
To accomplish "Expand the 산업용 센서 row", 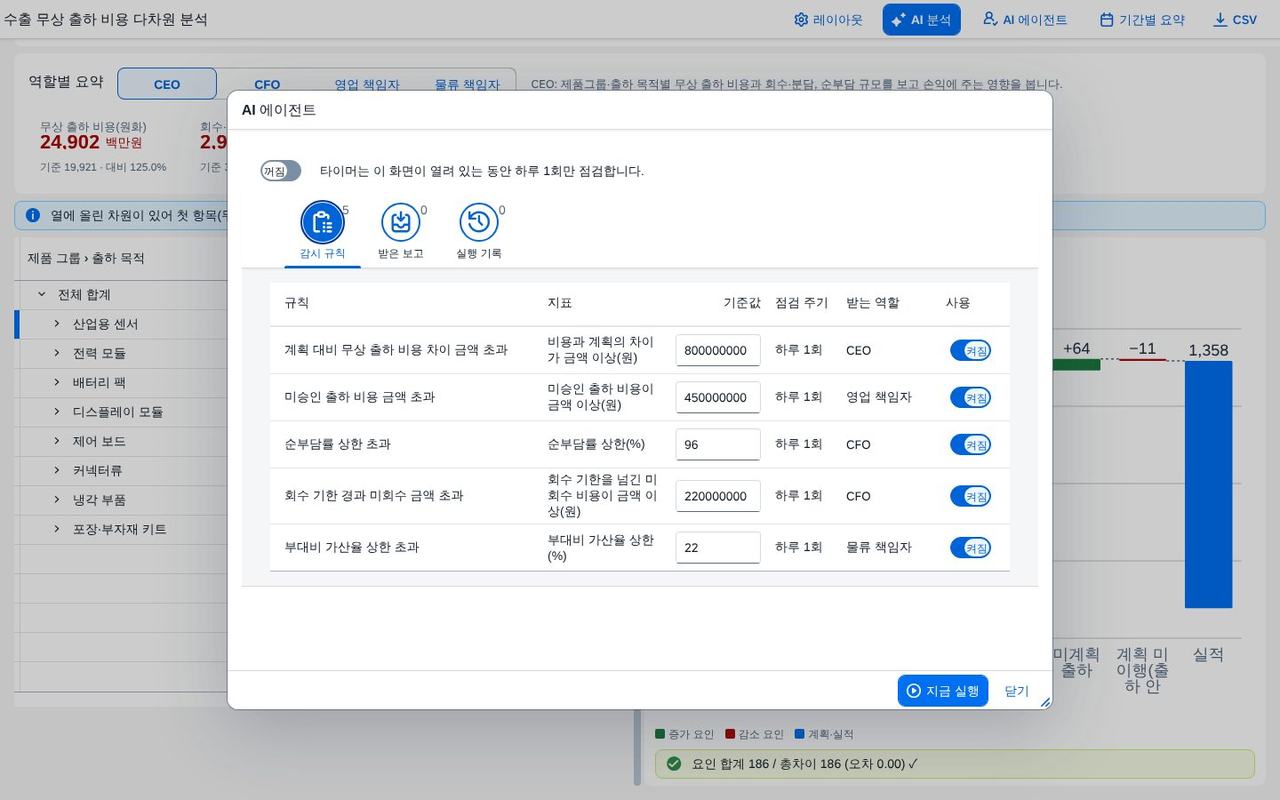I will (x=57, y=324).
